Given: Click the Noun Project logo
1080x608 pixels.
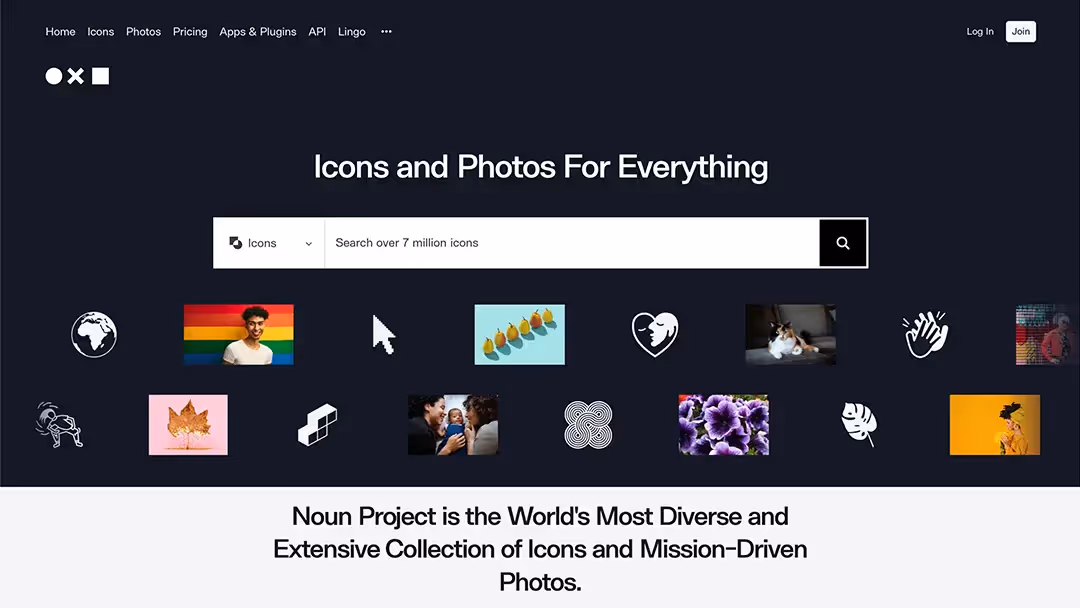Looking at the screenshot, I should click(x=77, y=76).
